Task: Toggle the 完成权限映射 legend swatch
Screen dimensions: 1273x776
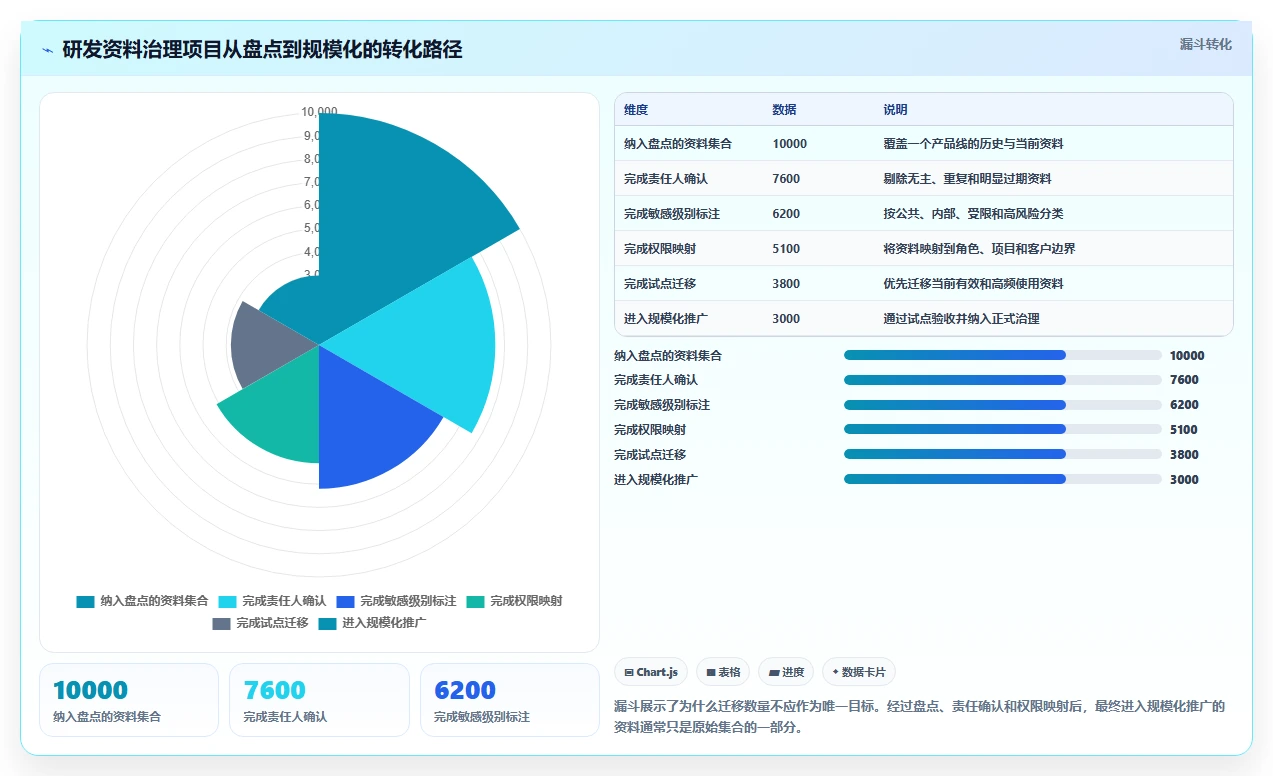Action: tap(475, 601)
